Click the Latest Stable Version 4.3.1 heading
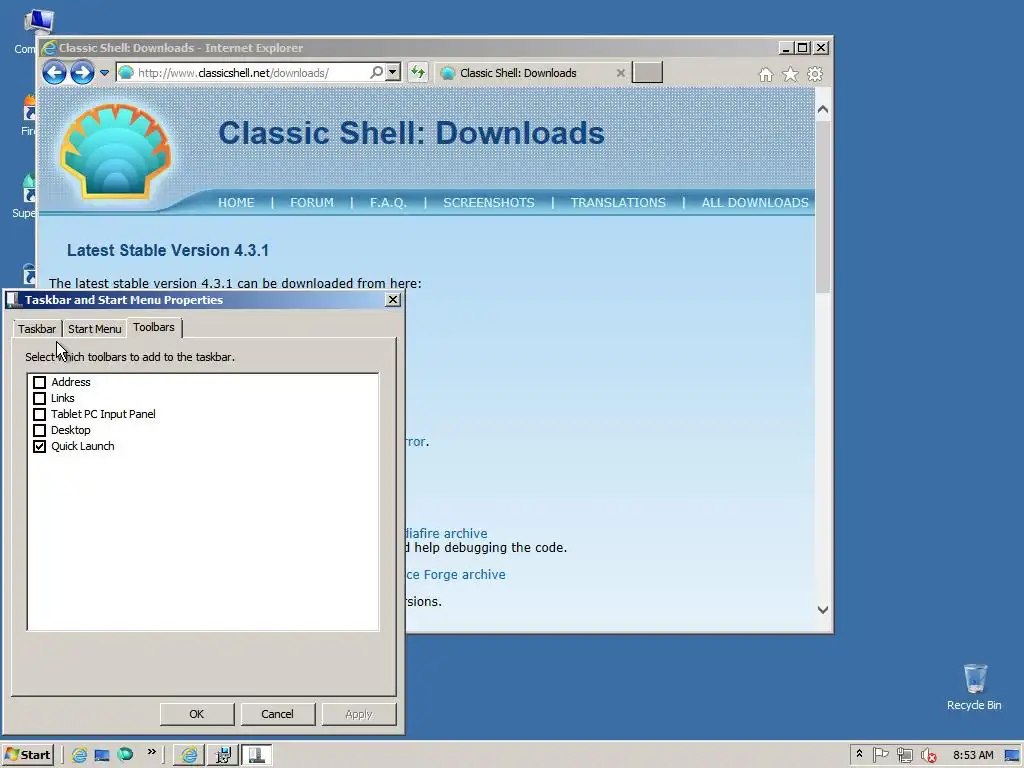 tap(168, 250)
